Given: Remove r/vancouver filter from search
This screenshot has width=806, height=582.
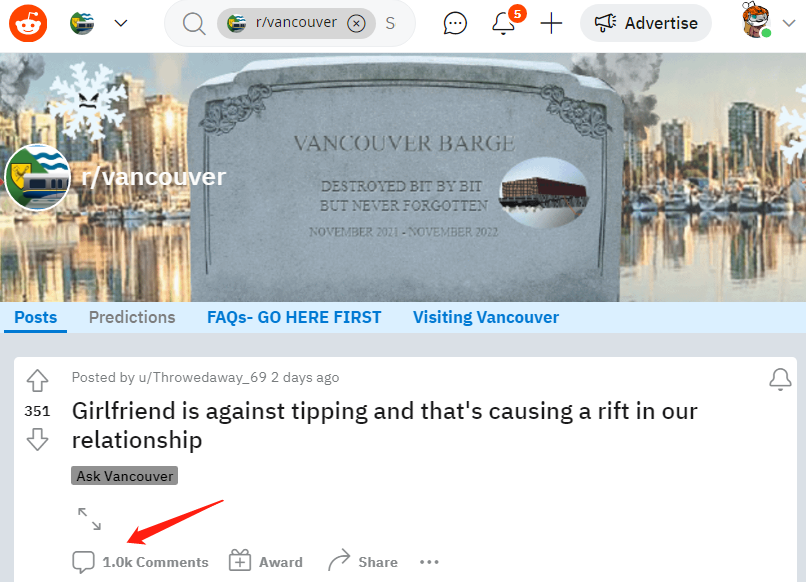Looking at the screenshot, I should pos(356,23).
